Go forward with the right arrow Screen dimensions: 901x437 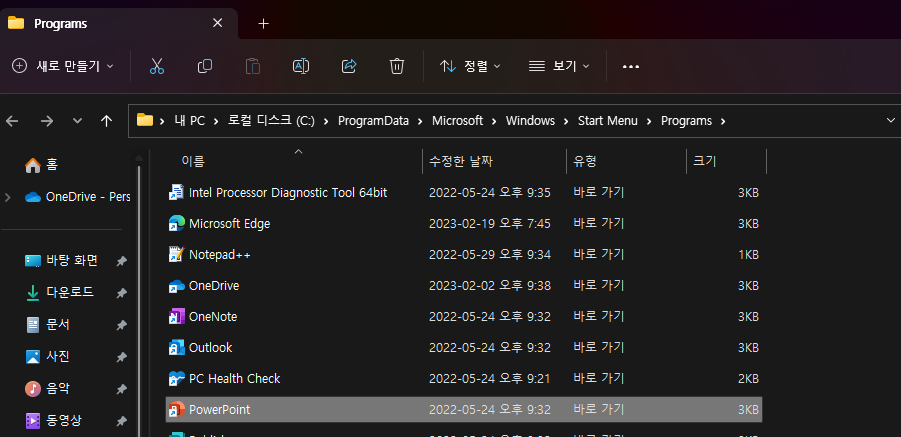click(x=47, y=121)
